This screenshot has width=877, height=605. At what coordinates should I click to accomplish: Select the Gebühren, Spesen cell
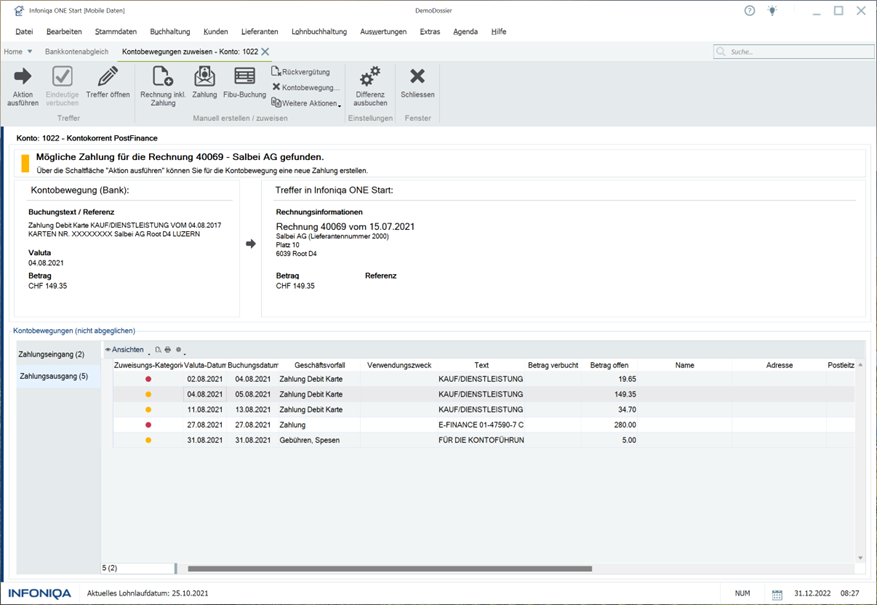[319, 440]
